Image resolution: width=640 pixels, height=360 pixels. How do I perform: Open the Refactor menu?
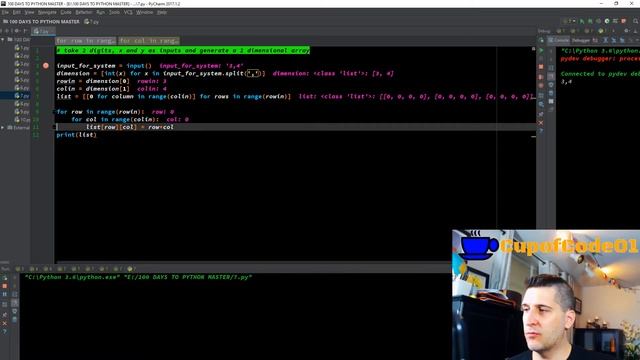(84, 12)
